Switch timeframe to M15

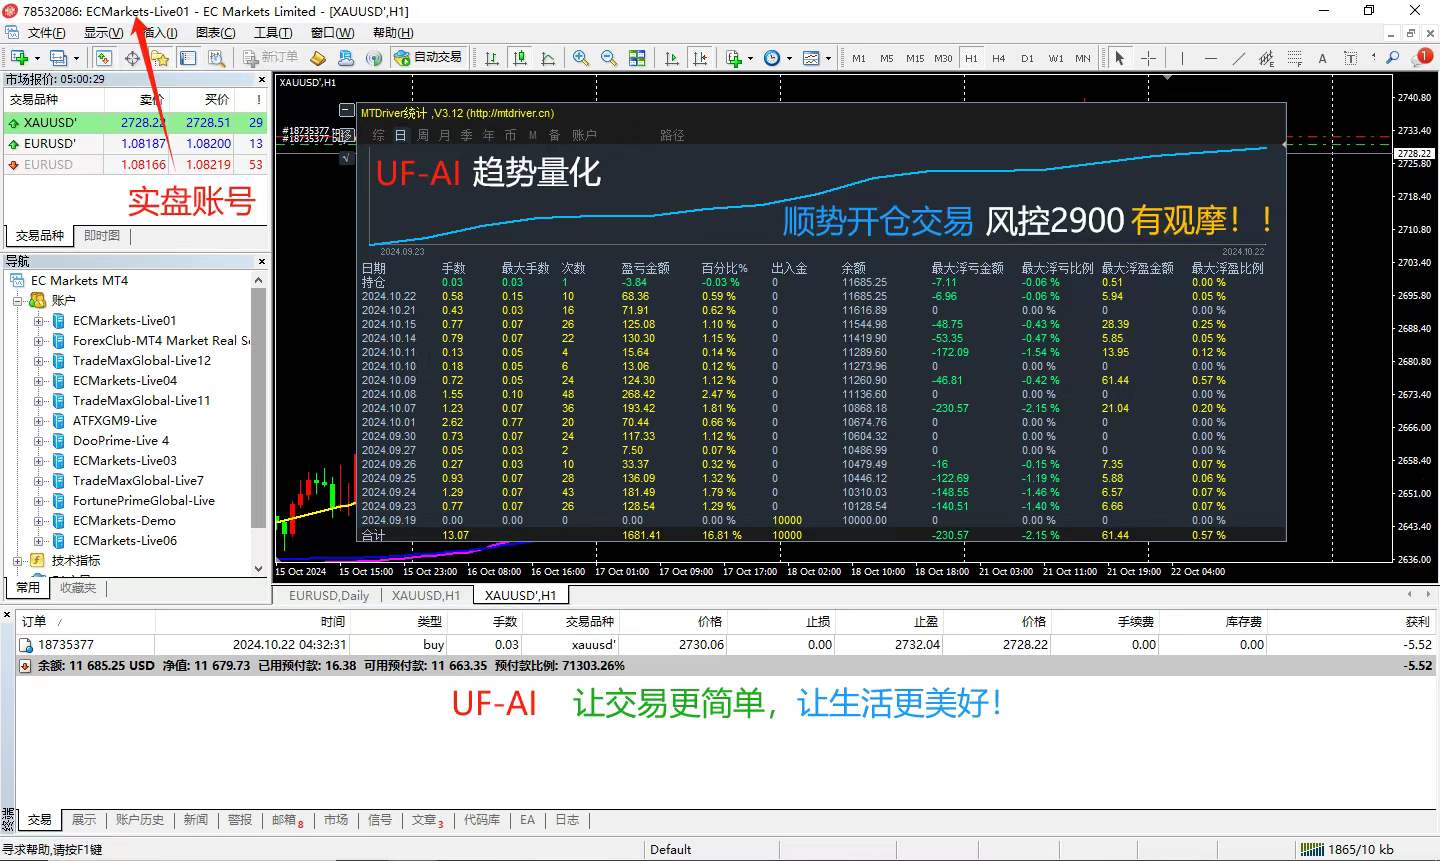(915, 58)
